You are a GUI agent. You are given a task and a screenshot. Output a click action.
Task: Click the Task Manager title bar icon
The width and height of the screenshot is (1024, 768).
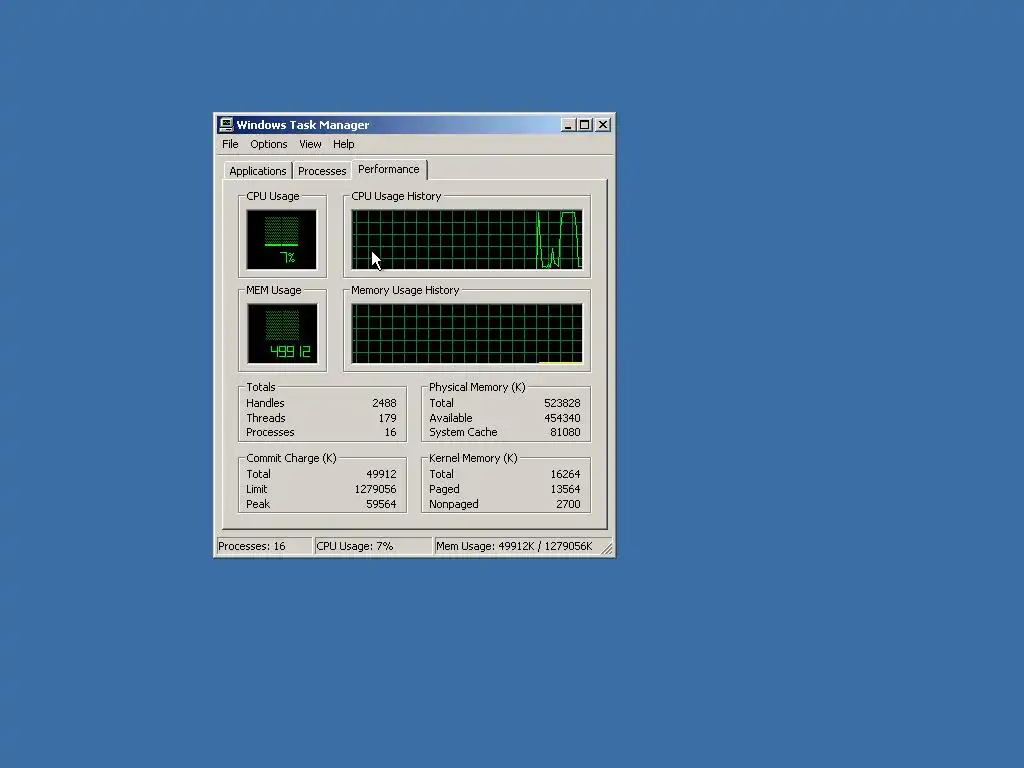(226, 125)
